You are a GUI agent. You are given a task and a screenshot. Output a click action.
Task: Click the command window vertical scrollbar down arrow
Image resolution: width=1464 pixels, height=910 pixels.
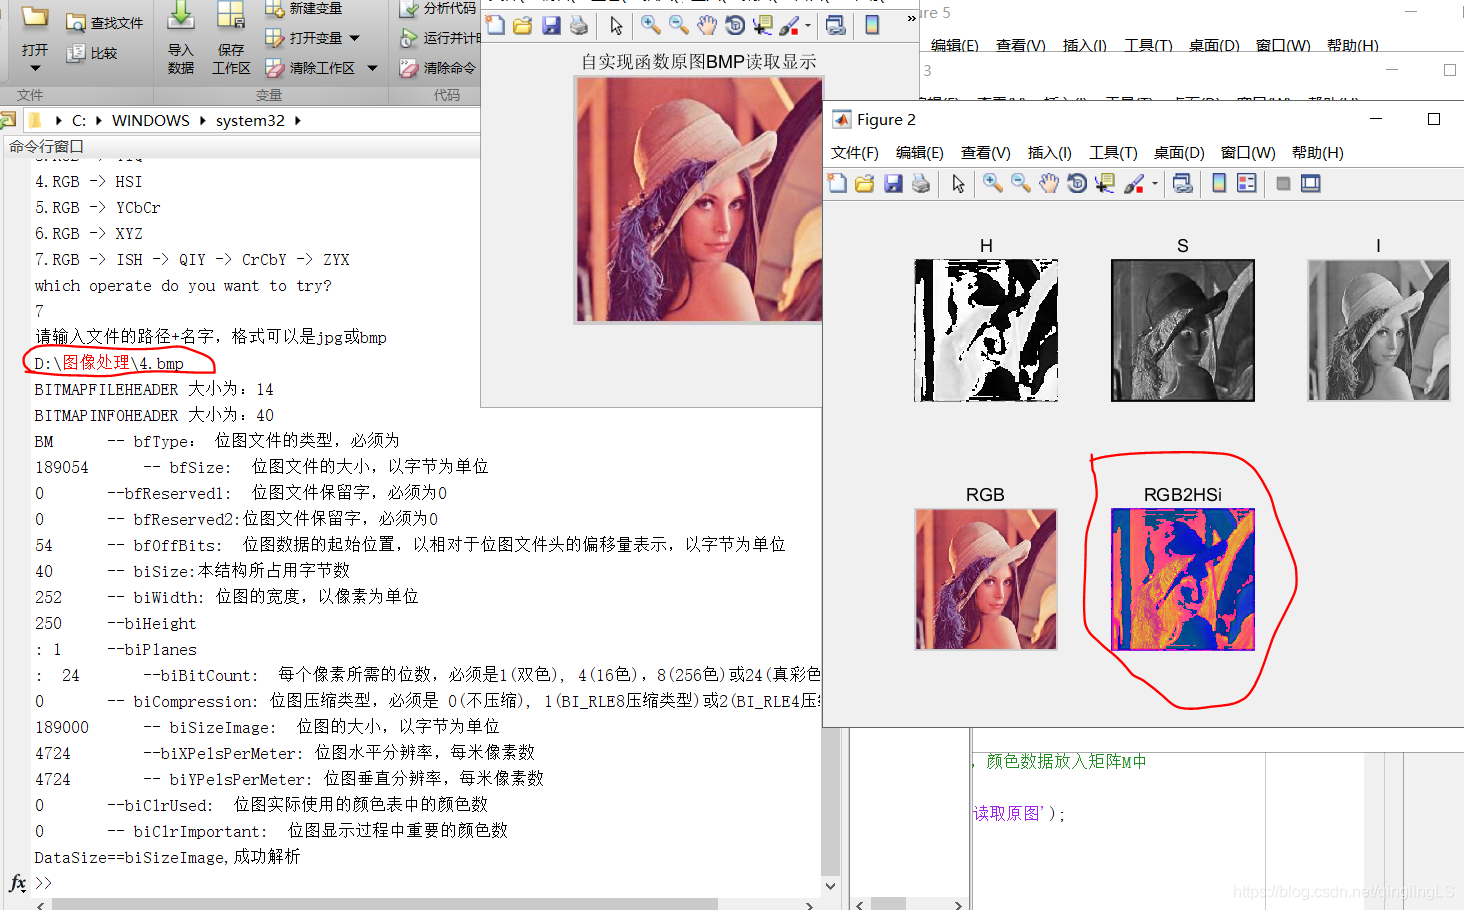click(830, 886)
